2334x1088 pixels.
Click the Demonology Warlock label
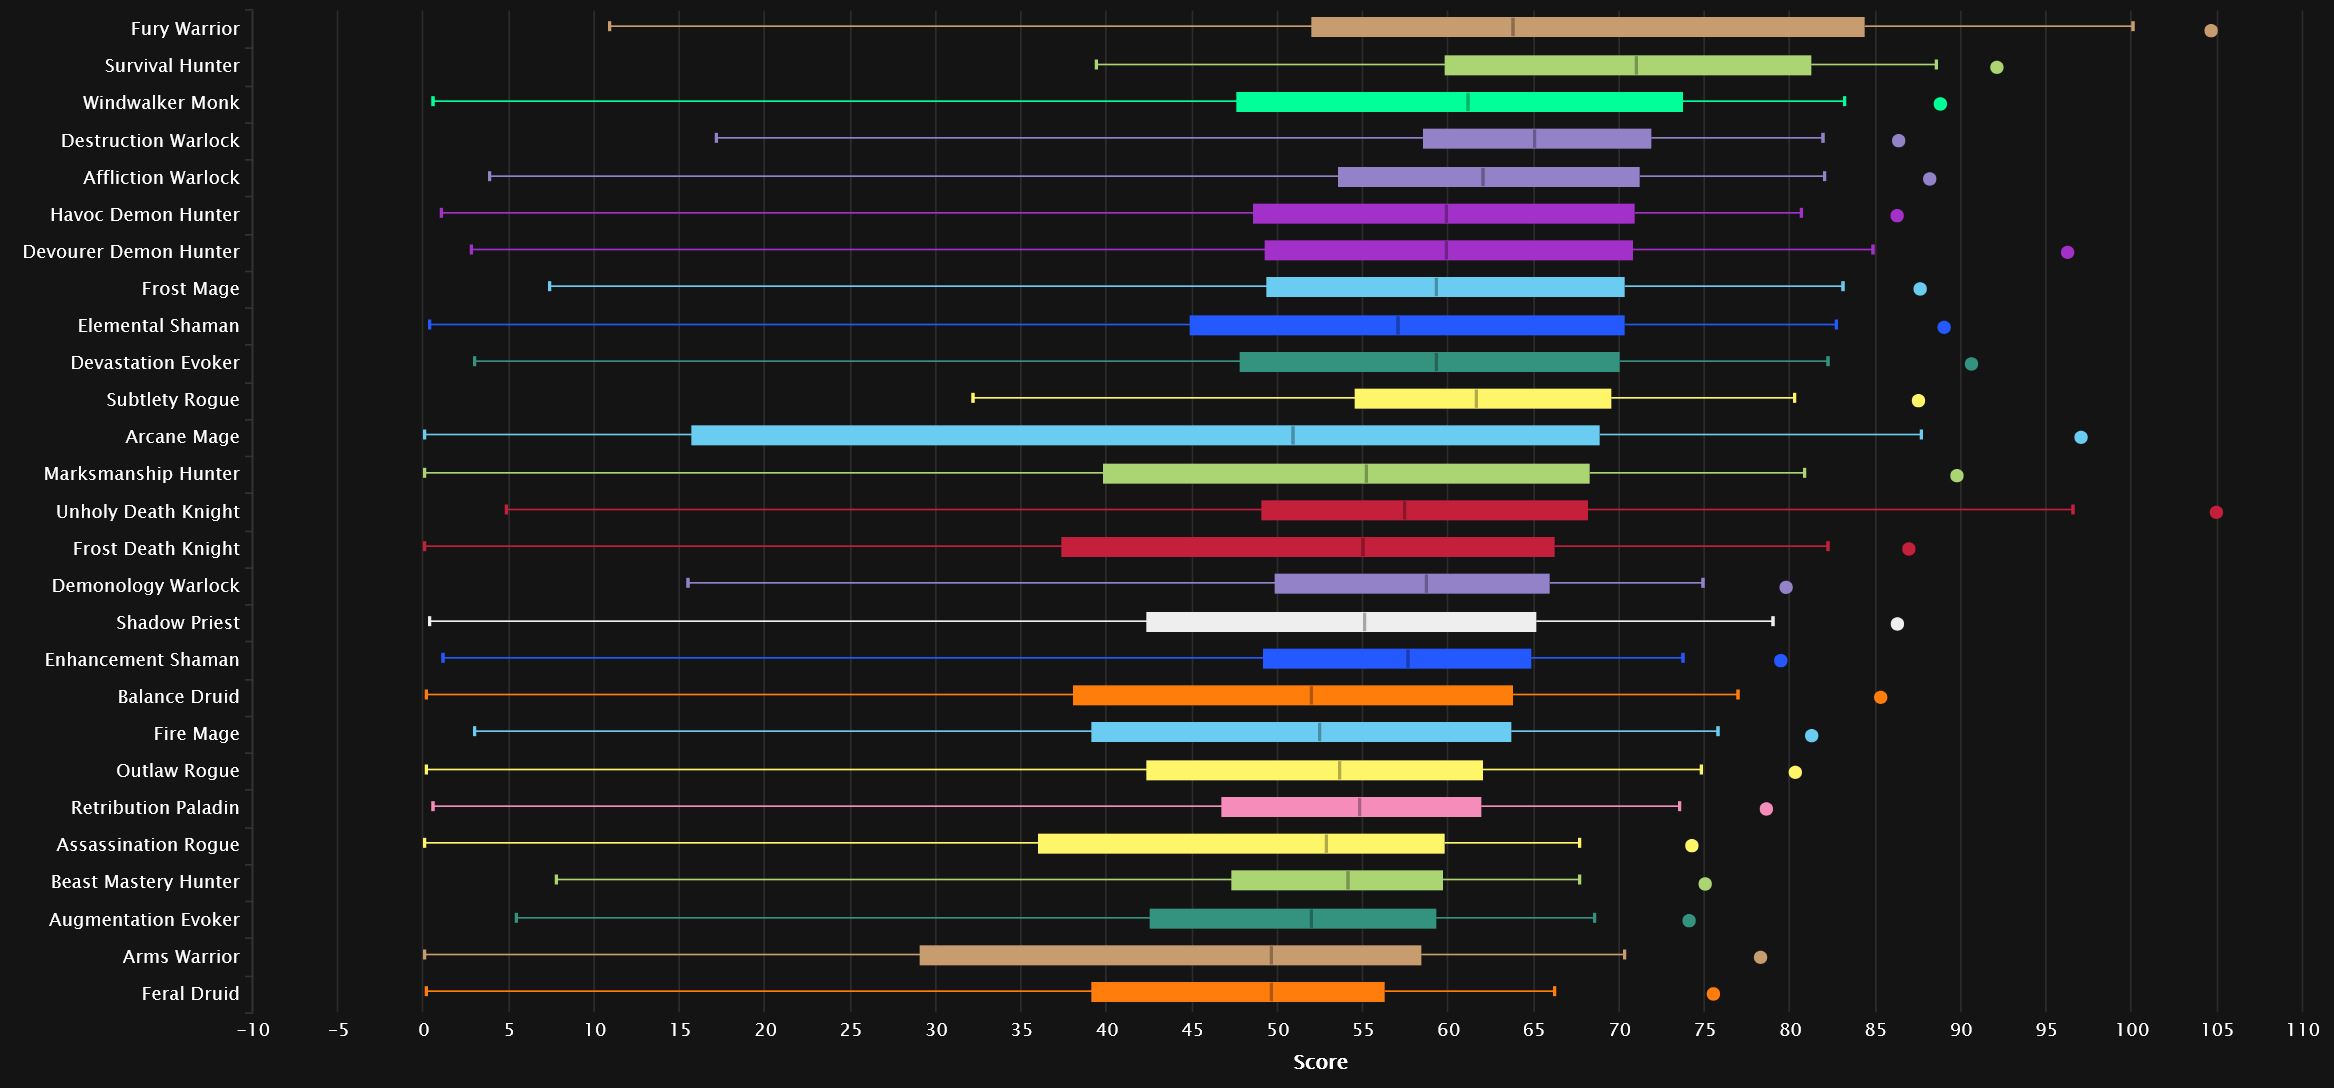[145, 586]
